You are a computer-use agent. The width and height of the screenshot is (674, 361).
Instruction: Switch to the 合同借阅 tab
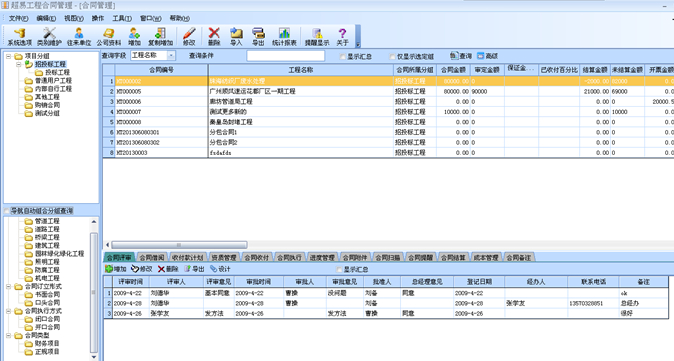point(152,257)
